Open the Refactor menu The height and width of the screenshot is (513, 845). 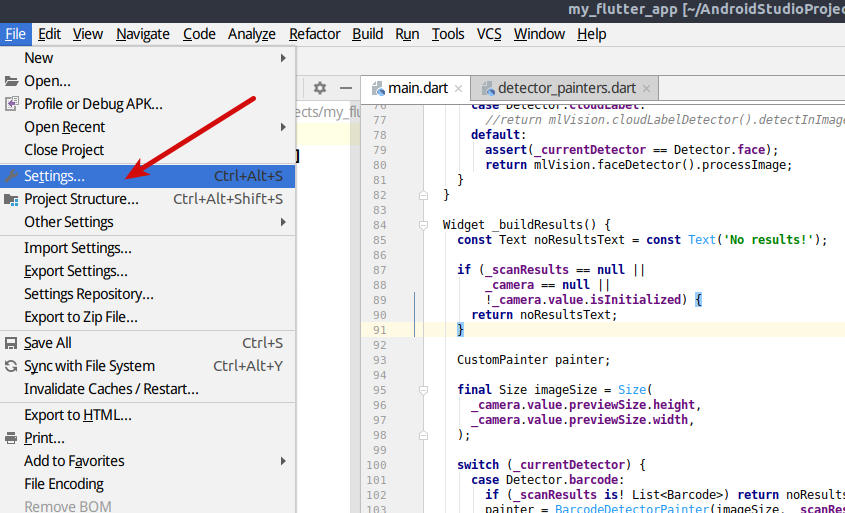(315, 34)
